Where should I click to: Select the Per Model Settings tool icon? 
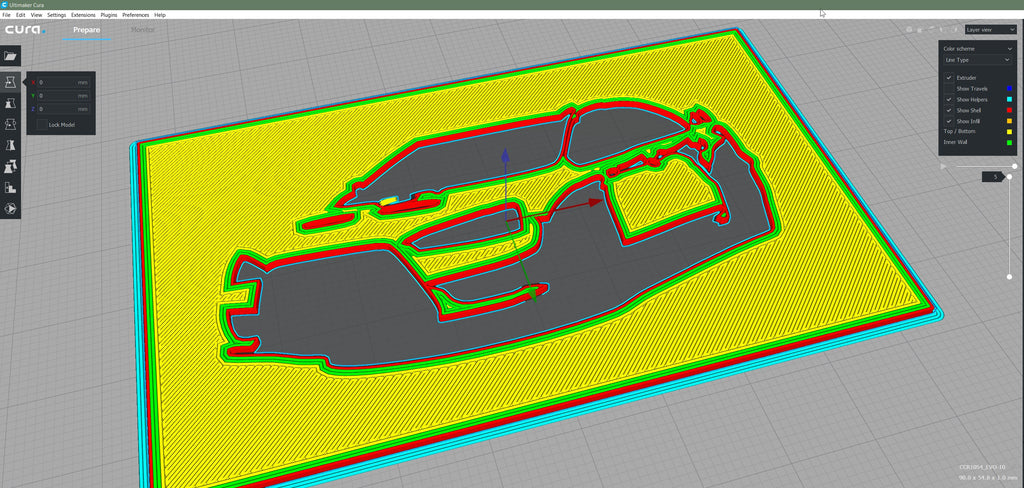coord(10,167)
